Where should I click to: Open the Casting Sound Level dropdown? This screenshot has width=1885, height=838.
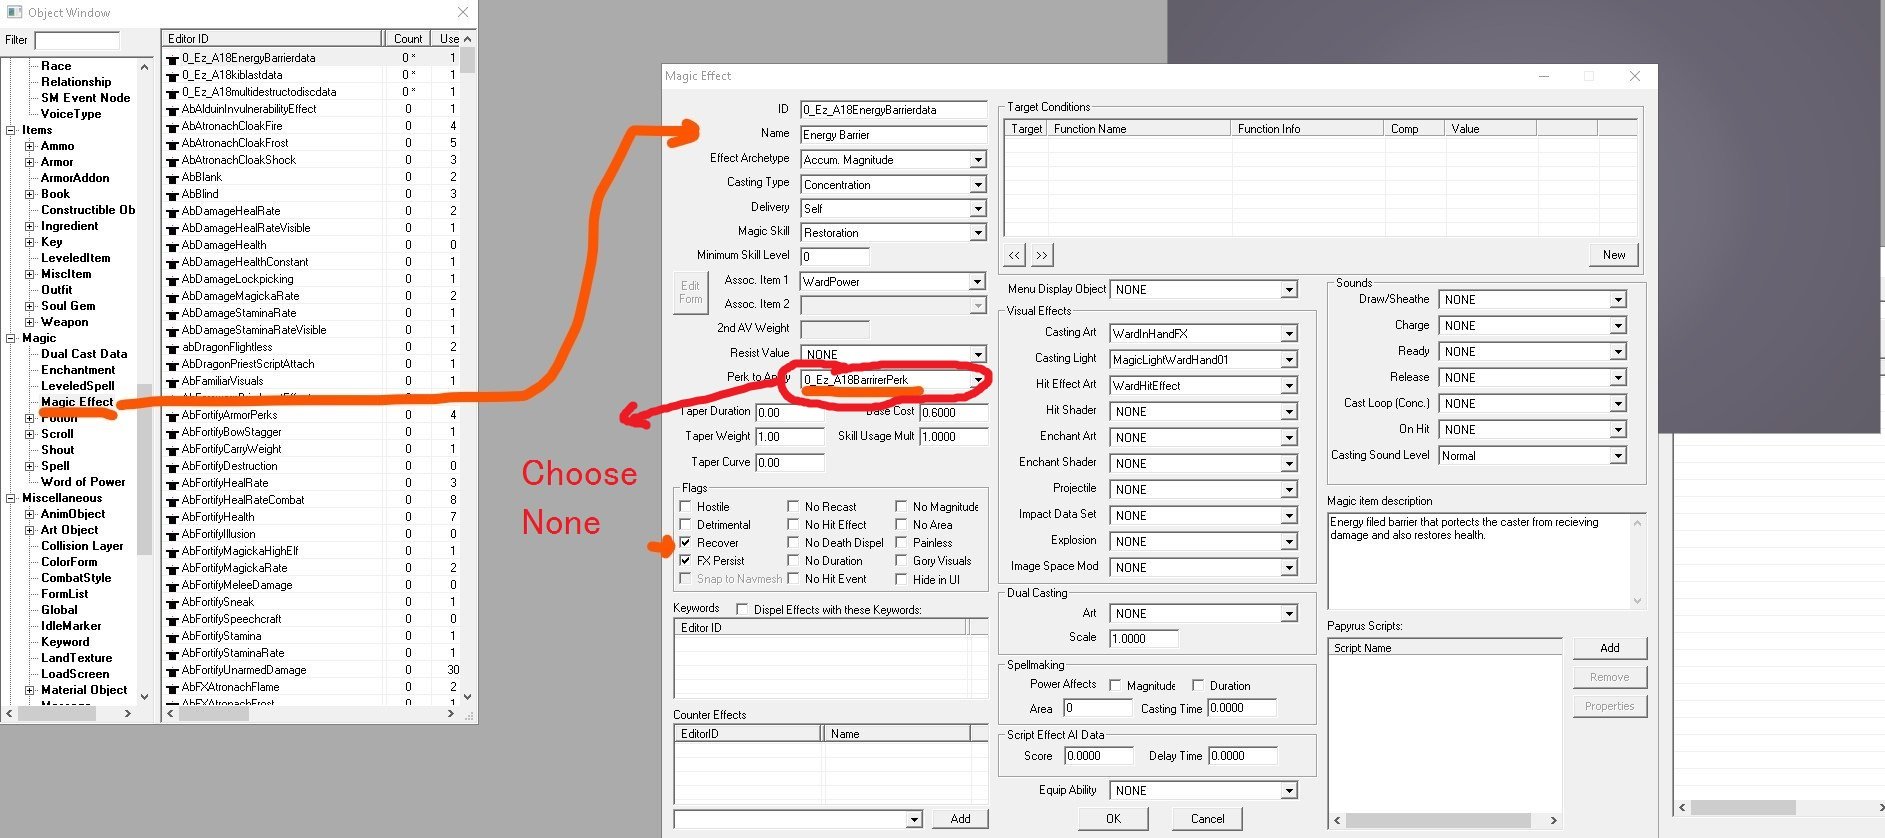pyautogui.click(x=1618, y=456)
